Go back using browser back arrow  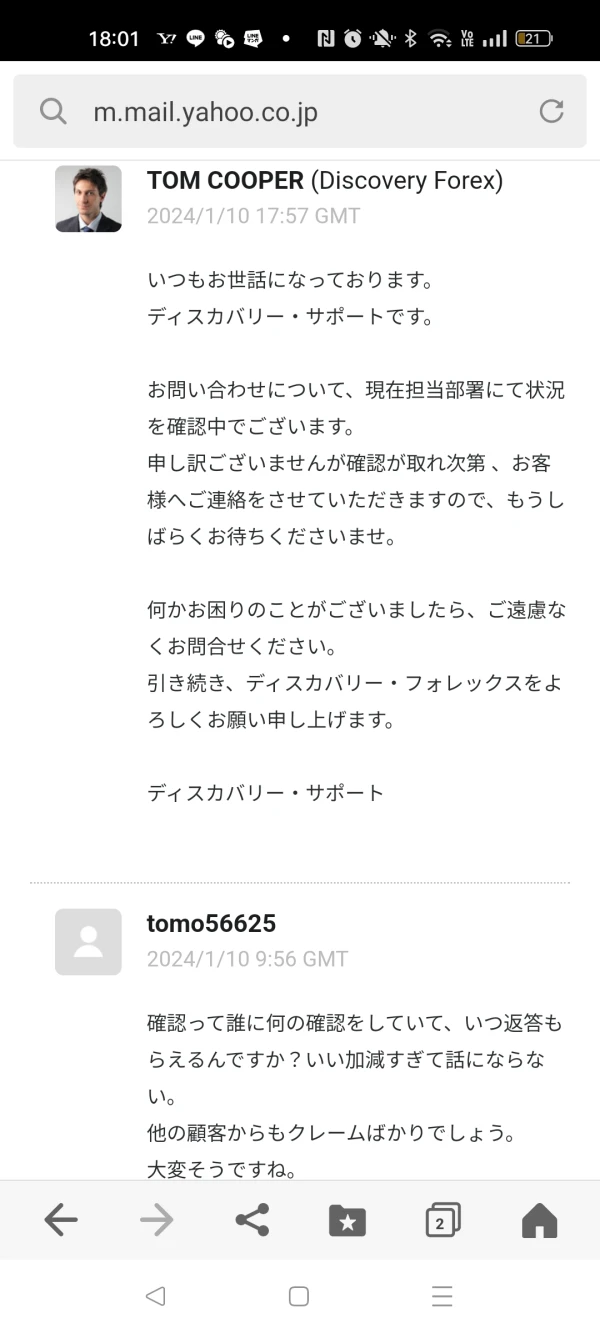tap(61, 1220)
